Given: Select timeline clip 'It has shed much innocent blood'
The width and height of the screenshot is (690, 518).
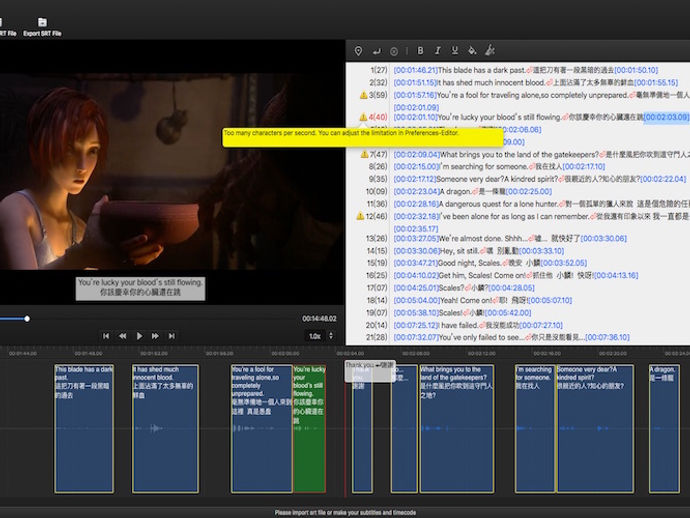Looking at the screenshot, I should point(165,428).
